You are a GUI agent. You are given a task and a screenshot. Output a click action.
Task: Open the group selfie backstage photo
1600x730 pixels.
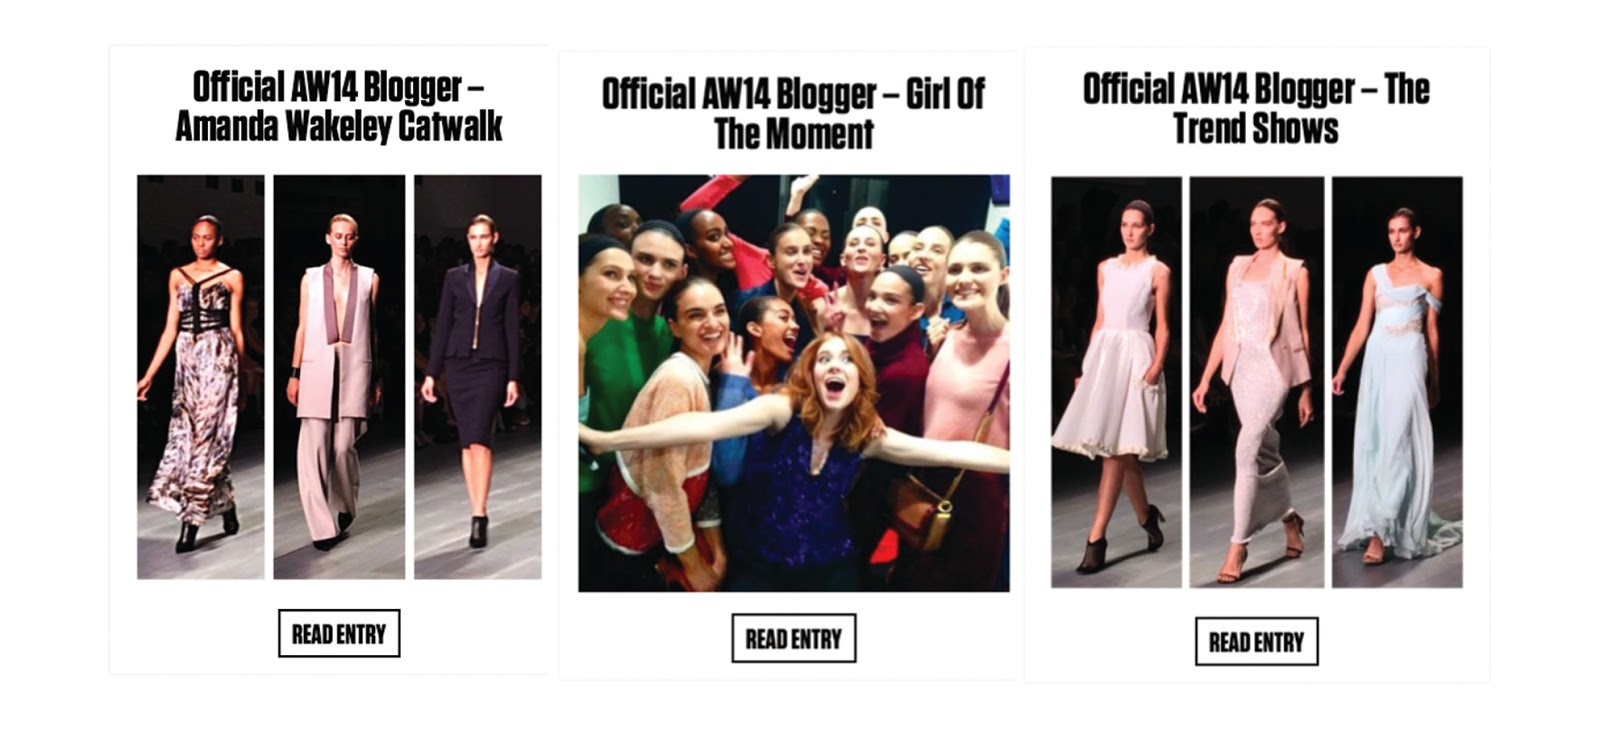pos(794,383)
